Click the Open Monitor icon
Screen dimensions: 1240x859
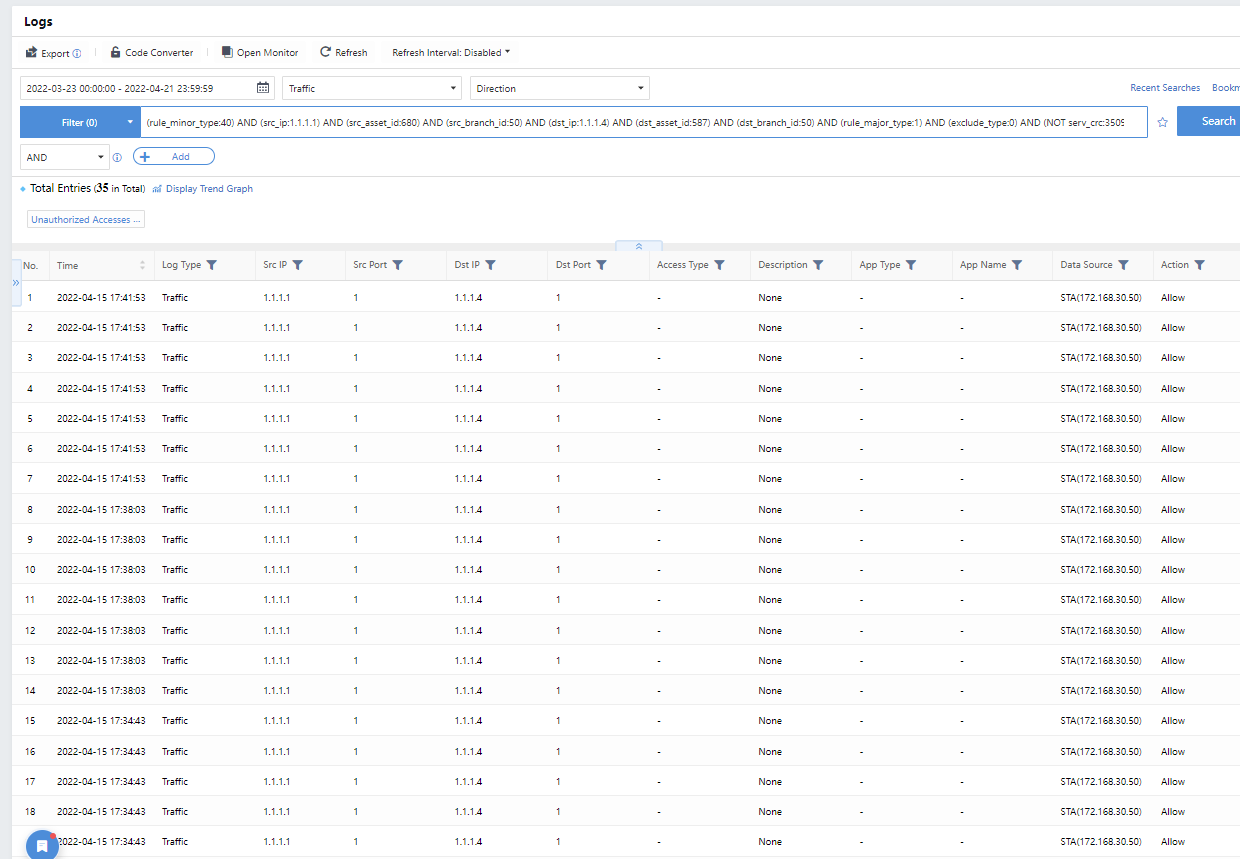pos(227,52)
